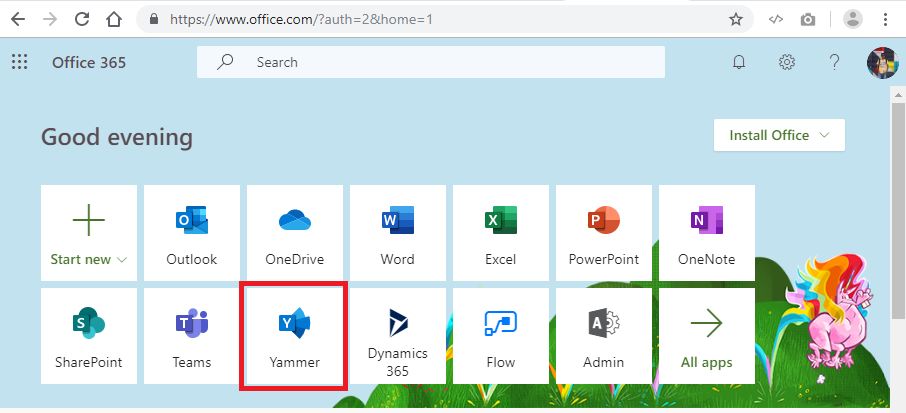The height and width of the screenshot is (413, 906).
Task: Open the Flow app tile
Action: coord(500,336)
